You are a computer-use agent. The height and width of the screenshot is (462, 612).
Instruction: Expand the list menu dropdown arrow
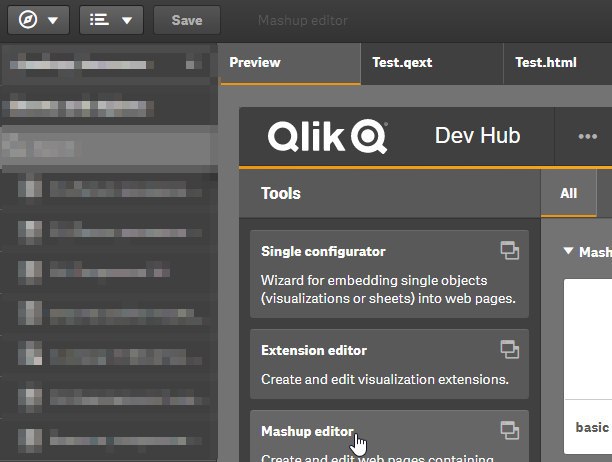tap(126, 20)
